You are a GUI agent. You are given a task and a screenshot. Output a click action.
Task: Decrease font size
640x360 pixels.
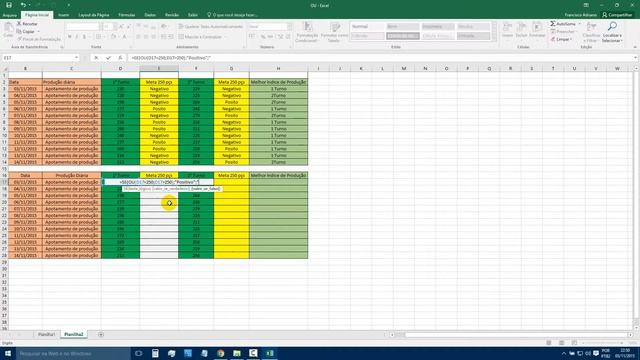129,27
